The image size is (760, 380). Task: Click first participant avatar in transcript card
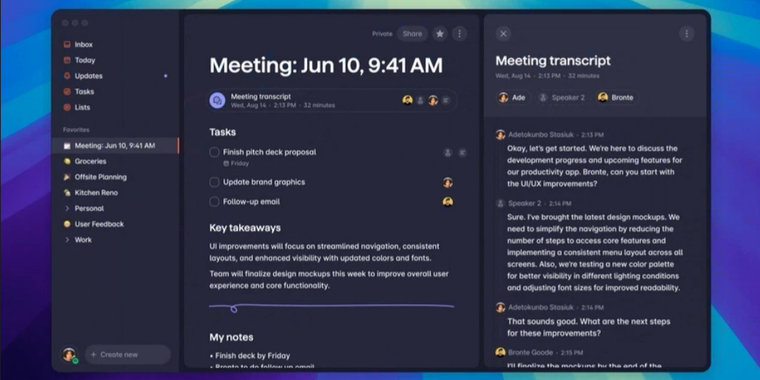(408, 100)
